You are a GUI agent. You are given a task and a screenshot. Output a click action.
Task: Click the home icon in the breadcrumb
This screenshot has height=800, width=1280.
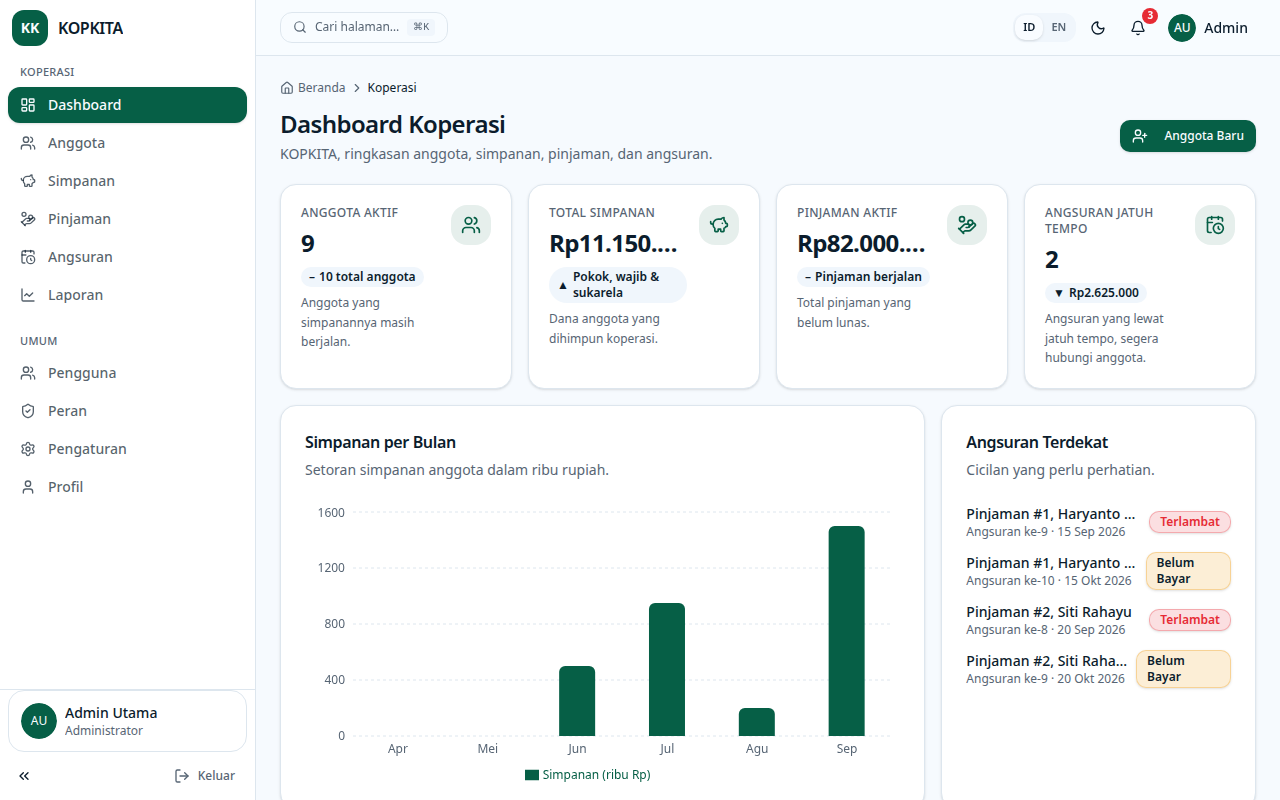point(287,88)
